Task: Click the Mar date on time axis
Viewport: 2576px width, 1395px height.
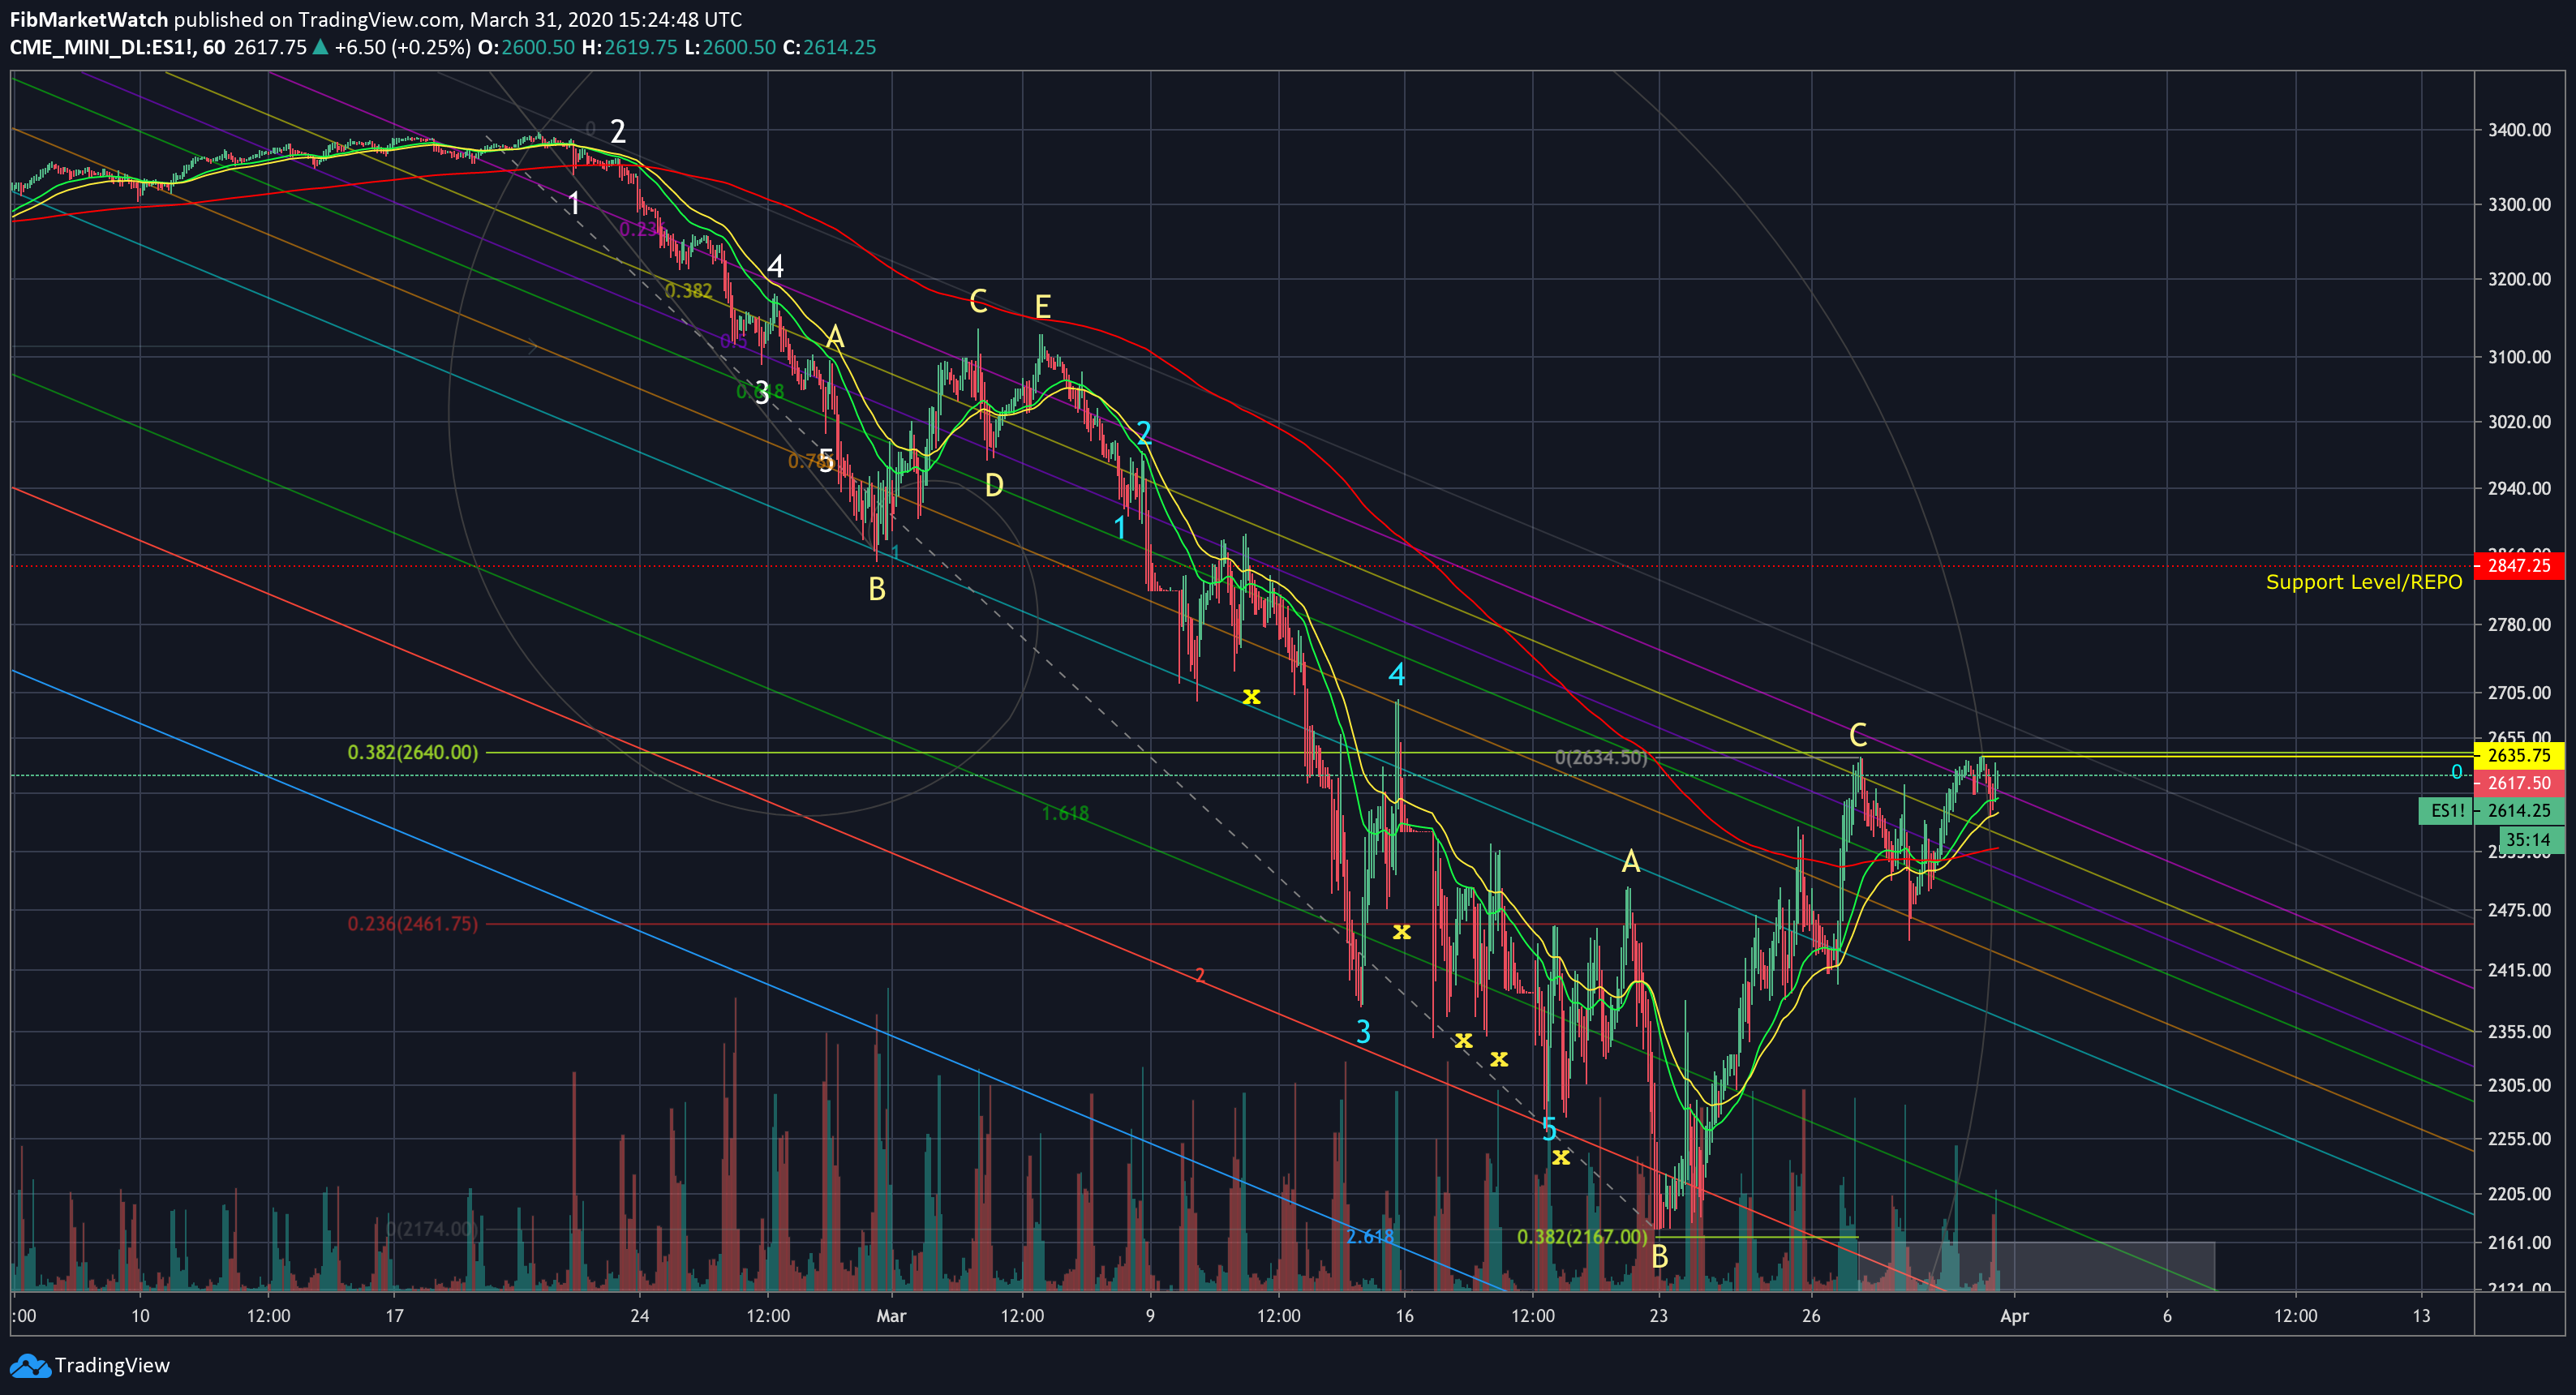Action: point(891,1316)
